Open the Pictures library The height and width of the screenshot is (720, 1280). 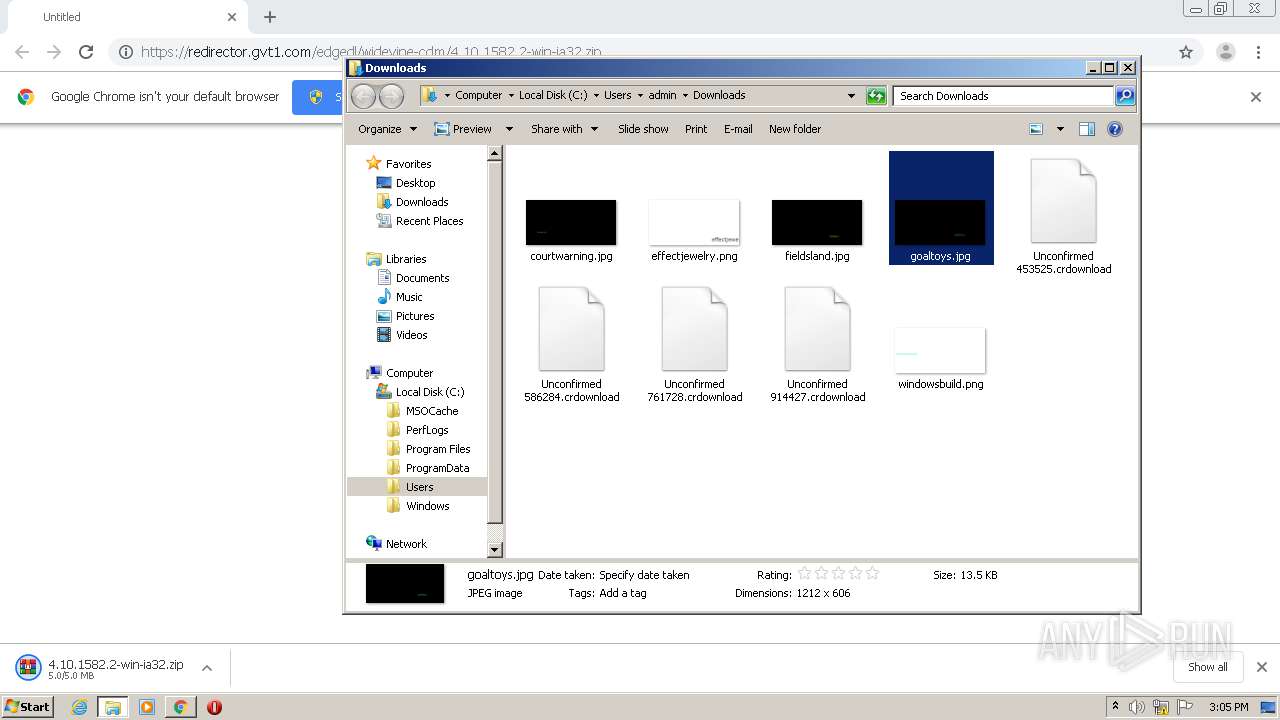(406, 316)
